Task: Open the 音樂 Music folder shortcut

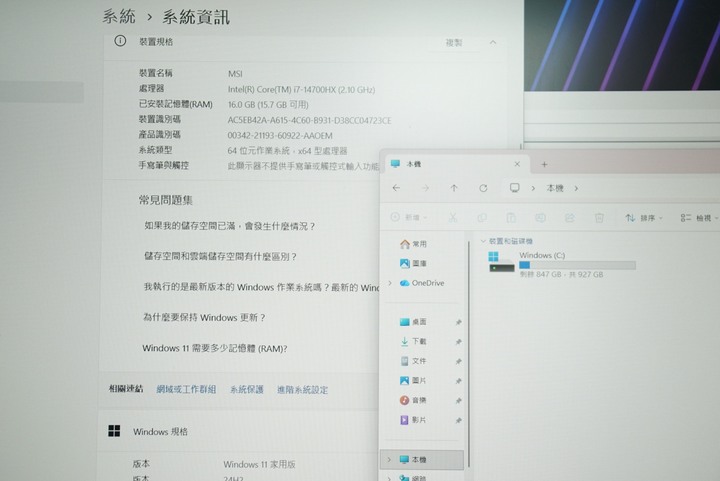Action: coord(418,400)
